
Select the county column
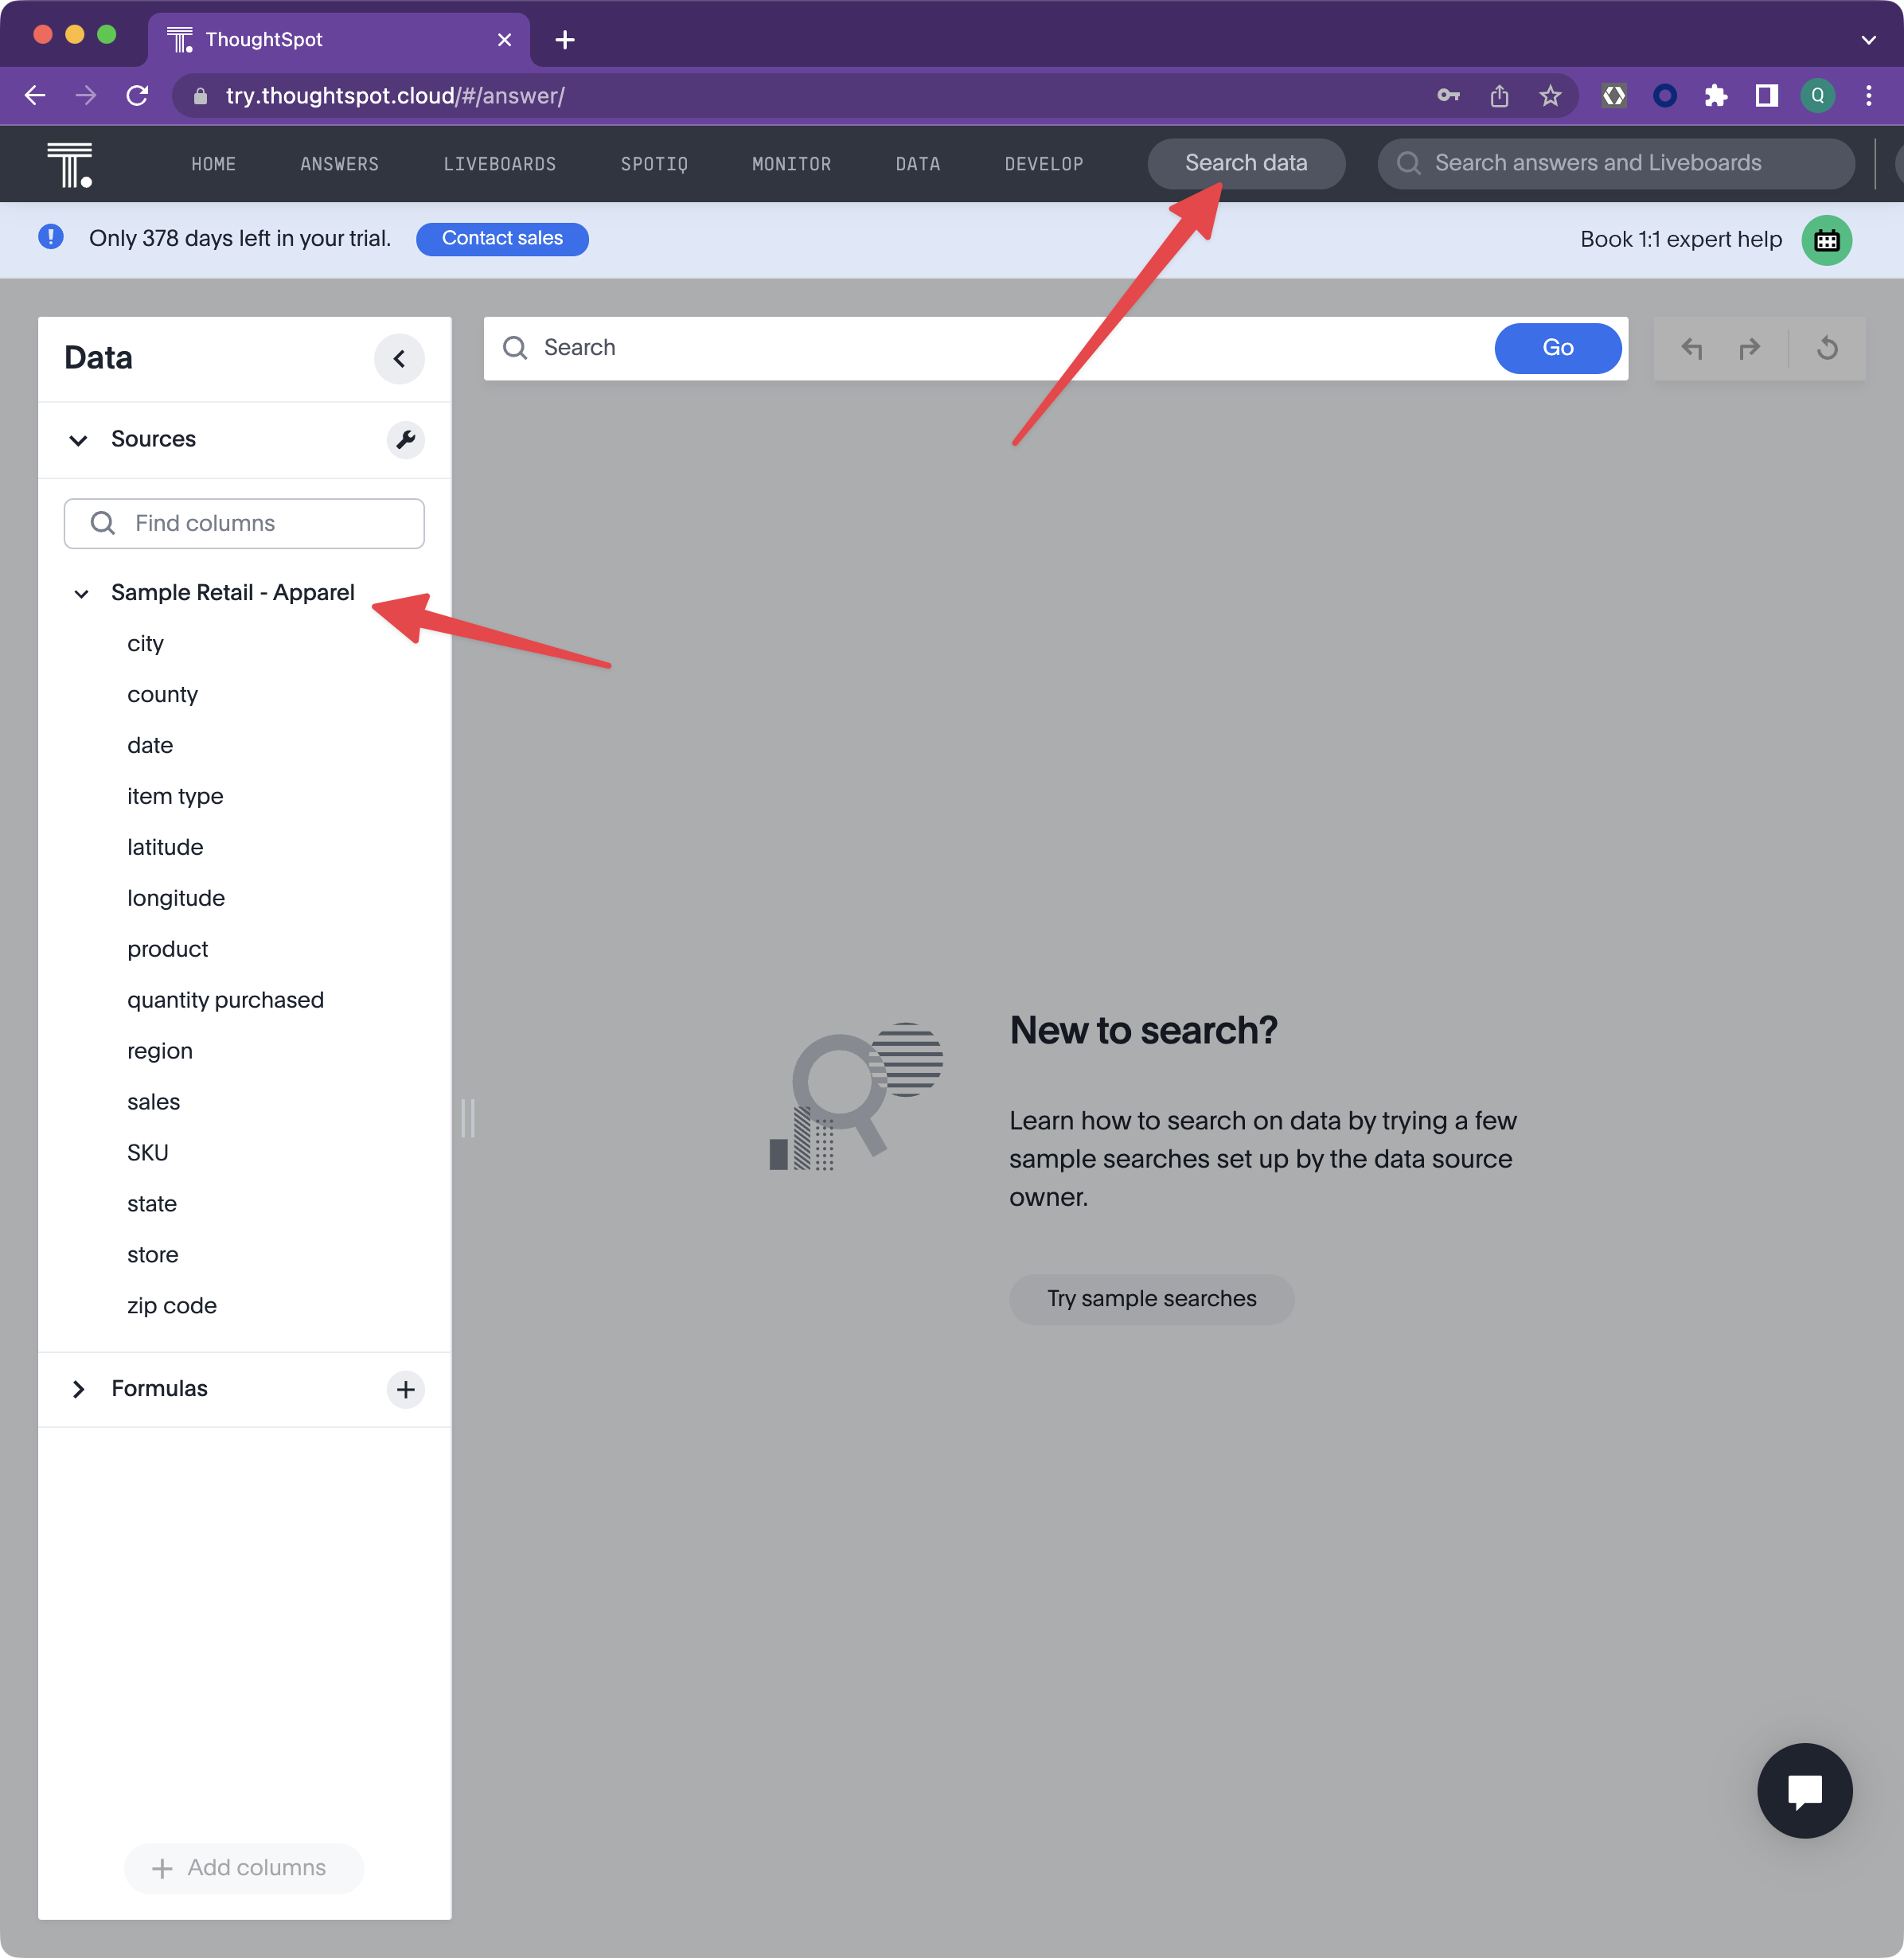[162, 695]
